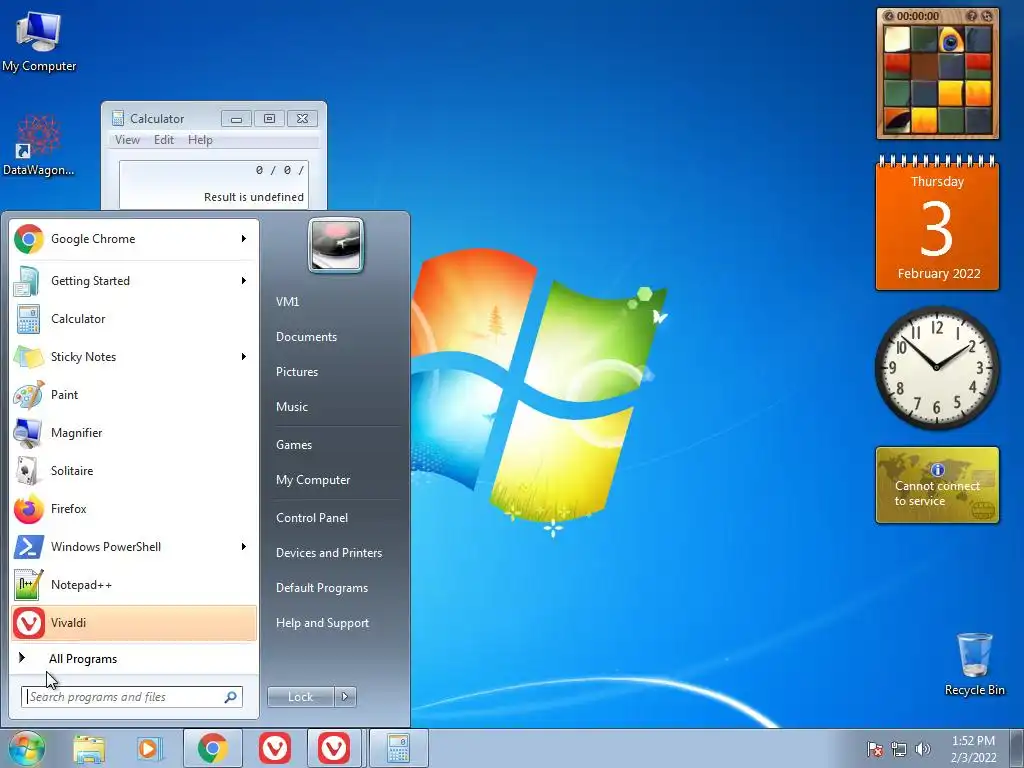1024x768 pixels.
Task: Click second Vivaldi taskbar button
Action: point(334,748)
